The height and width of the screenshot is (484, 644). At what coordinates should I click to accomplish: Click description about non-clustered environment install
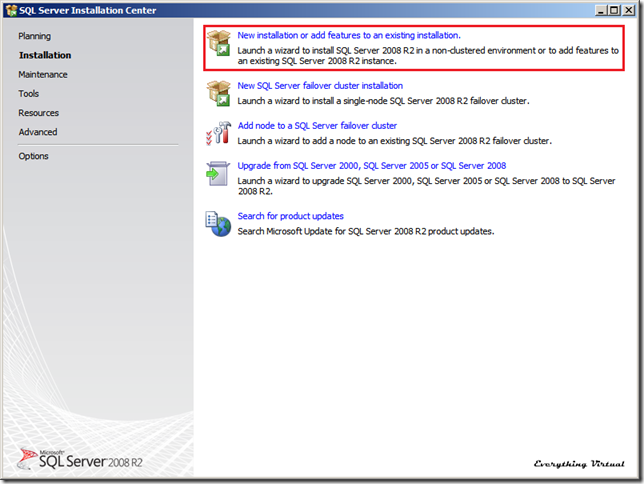[428, 55]
